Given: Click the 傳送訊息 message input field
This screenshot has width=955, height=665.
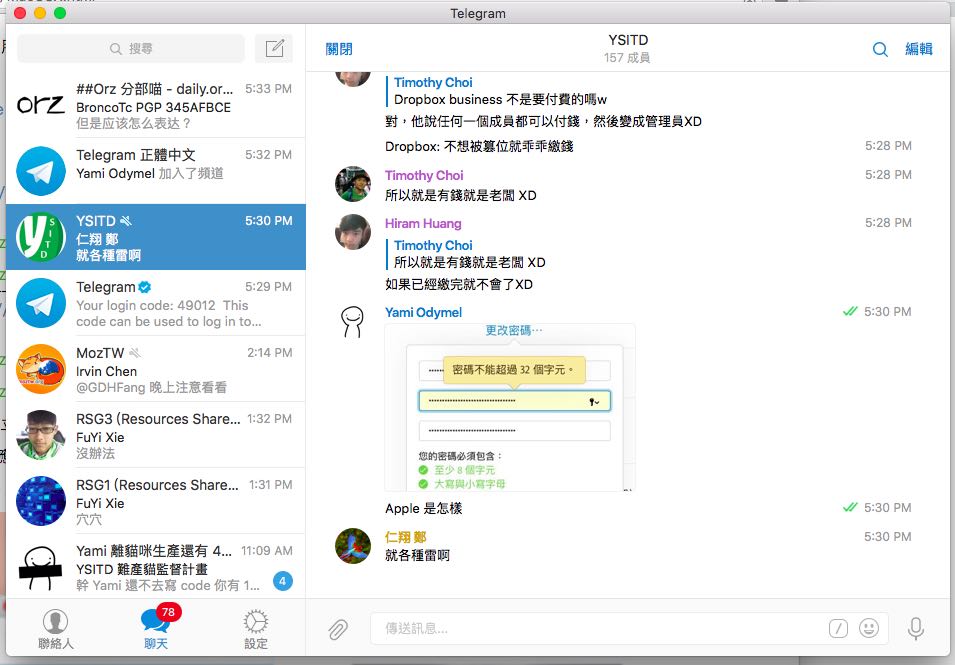Looking at the screenshot, I should (x=597, y=628).
